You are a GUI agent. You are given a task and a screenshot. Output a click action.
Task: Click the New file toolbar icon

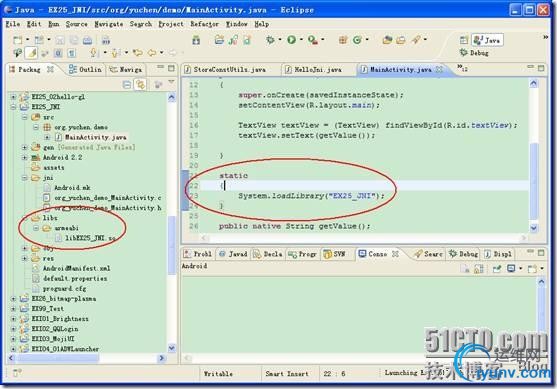pos(18,40)
